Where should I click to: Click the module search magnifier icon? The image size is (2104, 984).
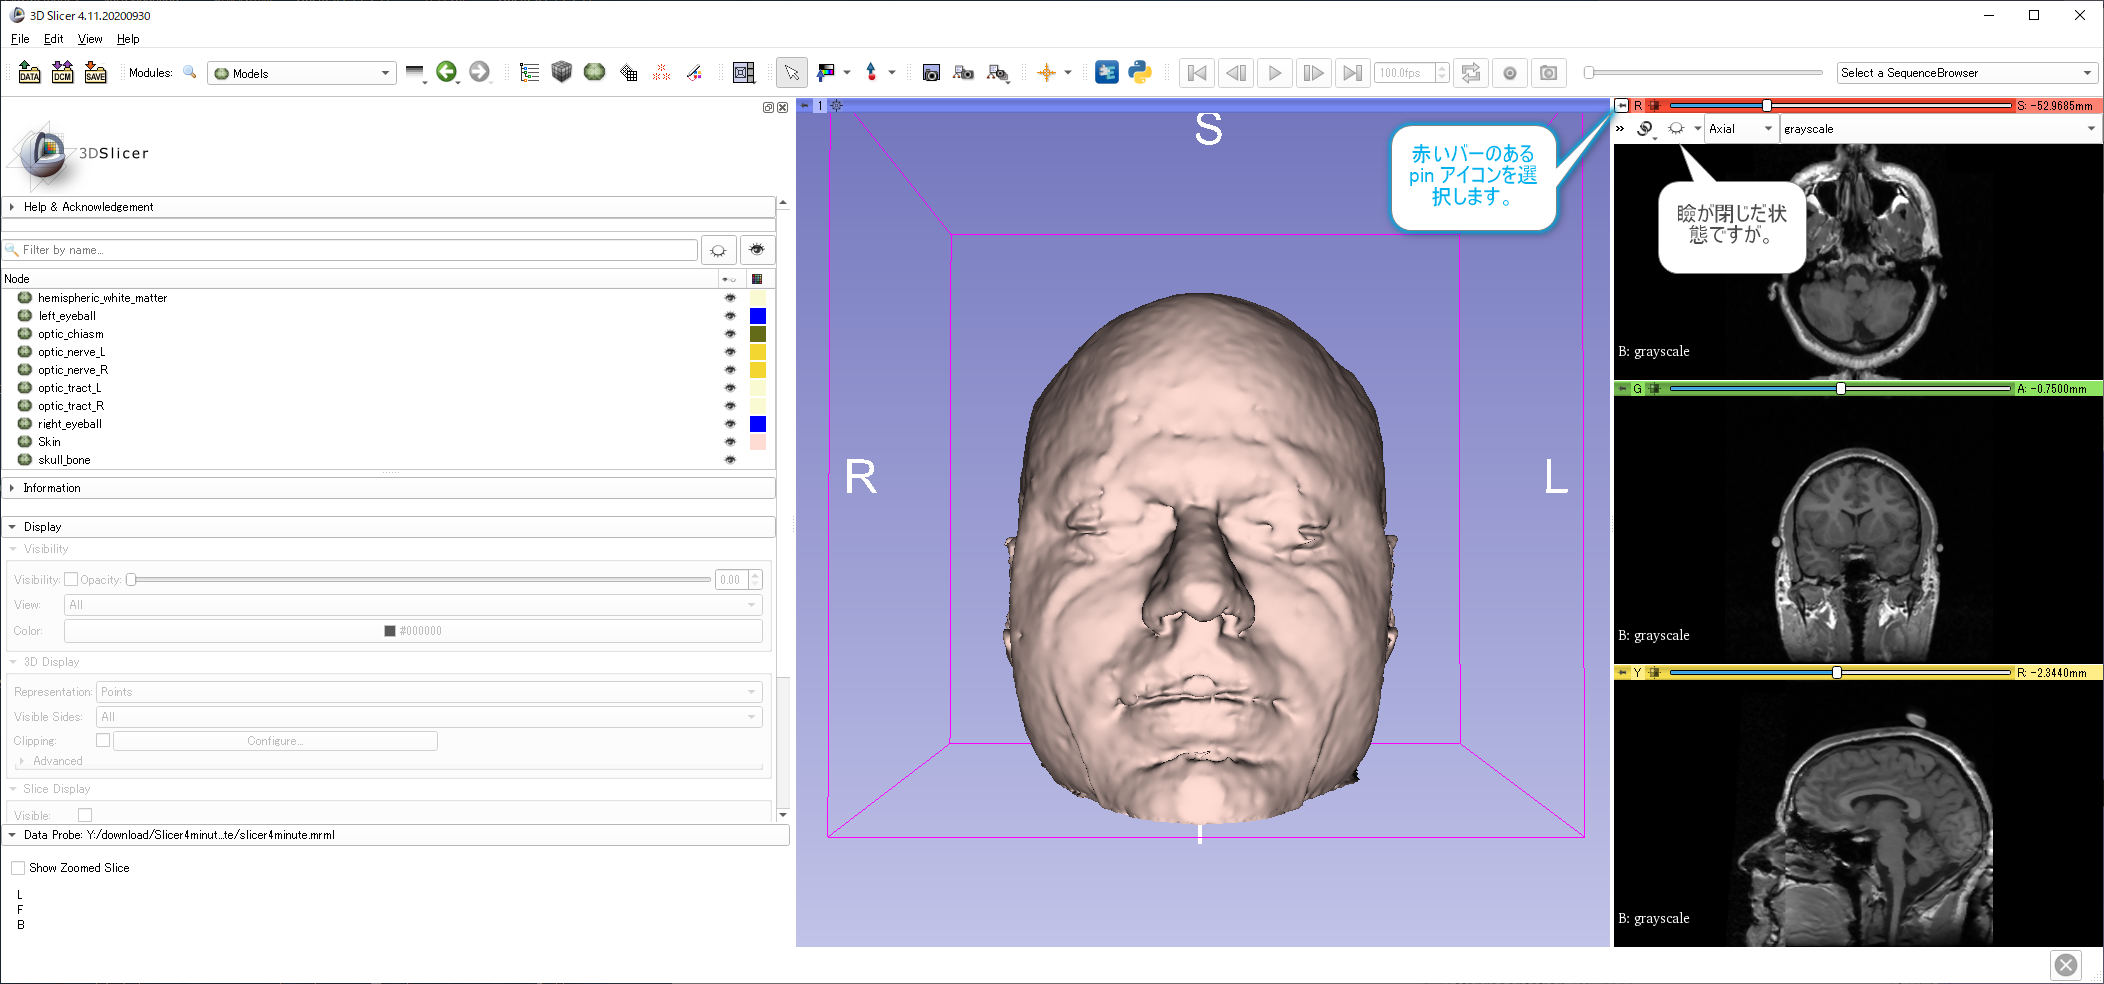point(189,73)
